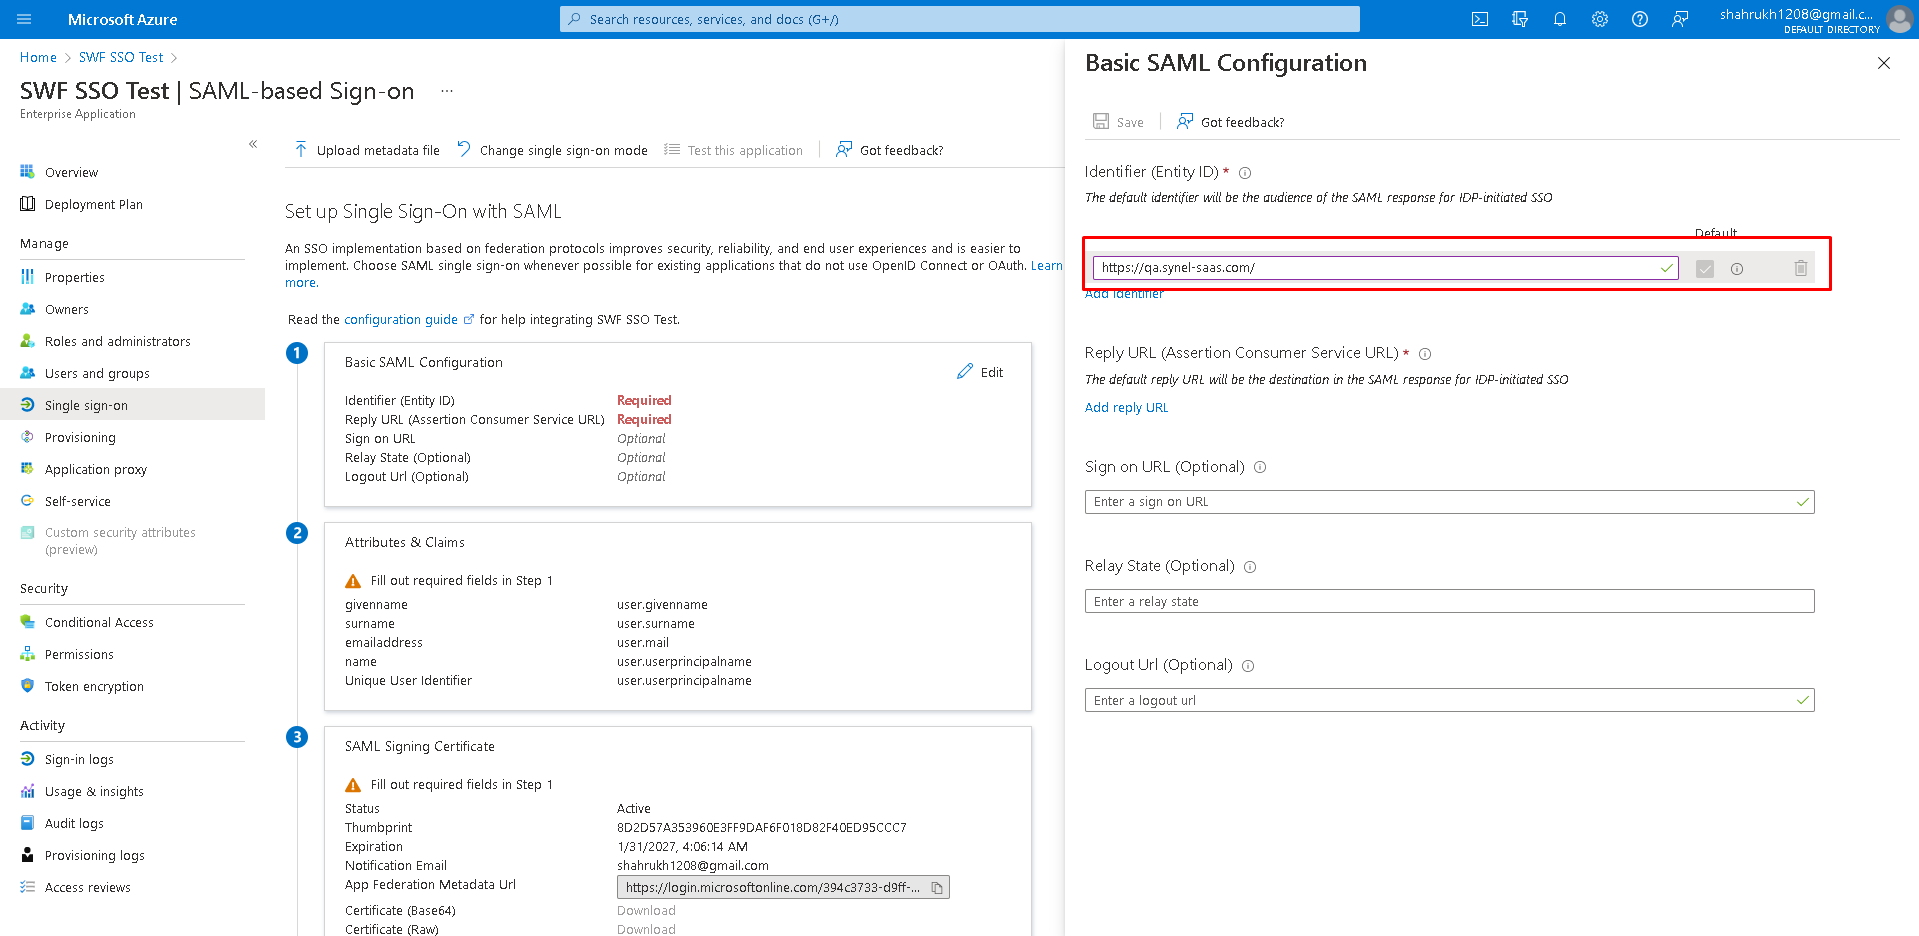This screenshot has width=1919, height=936.
Task: Open Roles and administrators
Action: [117, 342]
